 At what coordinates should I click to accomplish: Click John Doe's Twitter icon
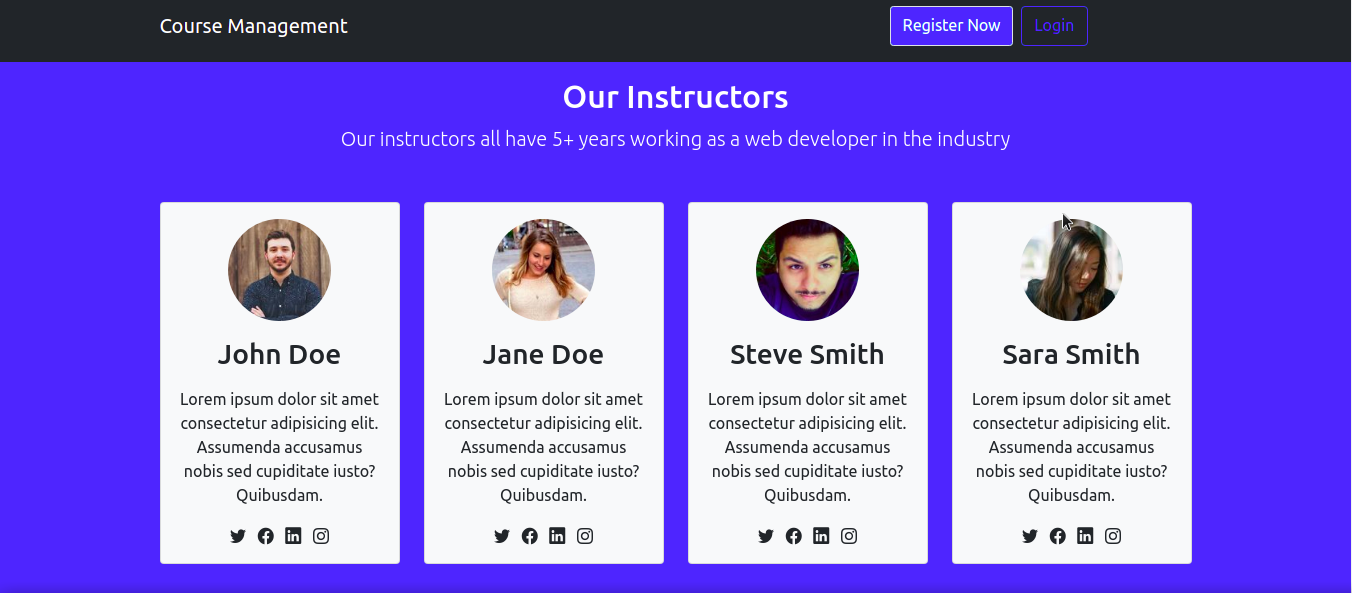coord(238,536)
